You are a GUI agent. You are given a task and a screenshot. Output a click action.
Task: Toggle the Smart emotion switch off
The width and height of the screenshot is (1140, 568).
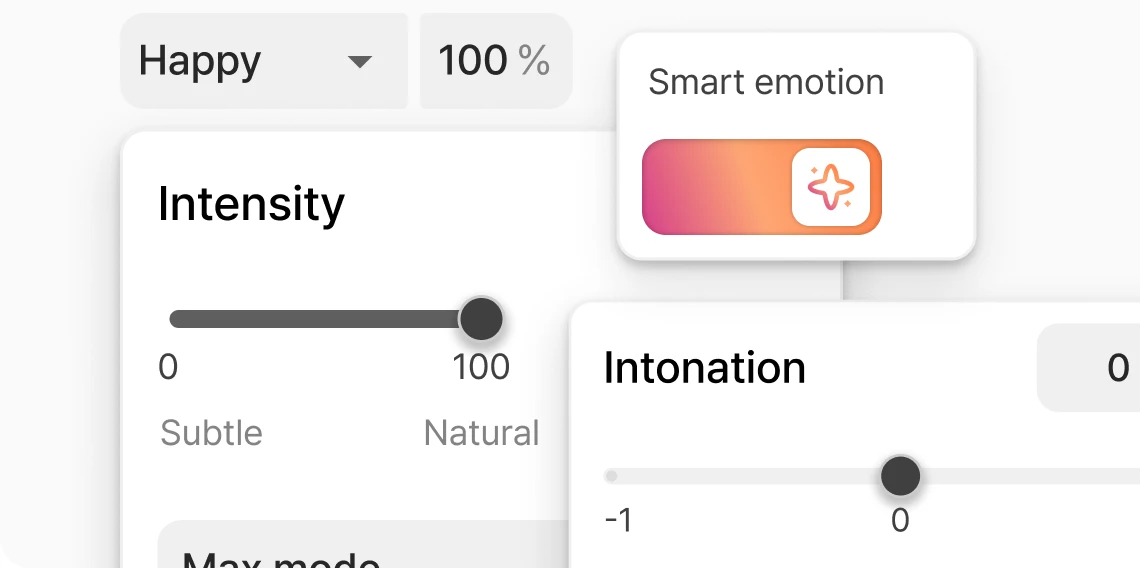pos(761,187)
